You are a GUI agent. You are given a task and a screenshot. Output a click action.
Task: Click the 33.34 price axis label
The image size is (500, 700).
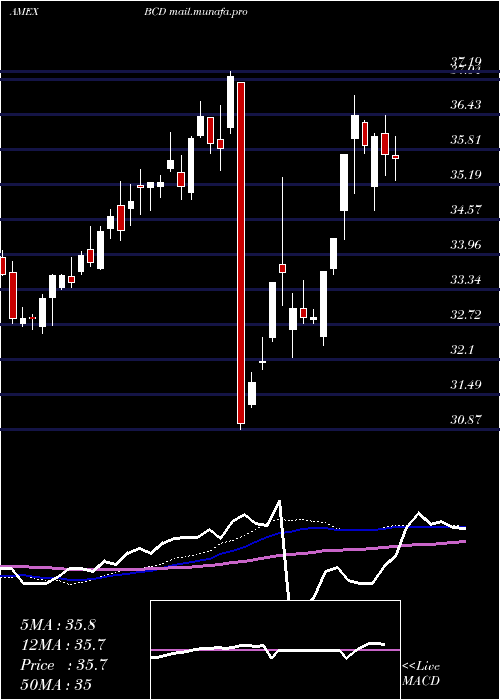tap(466, 280)
